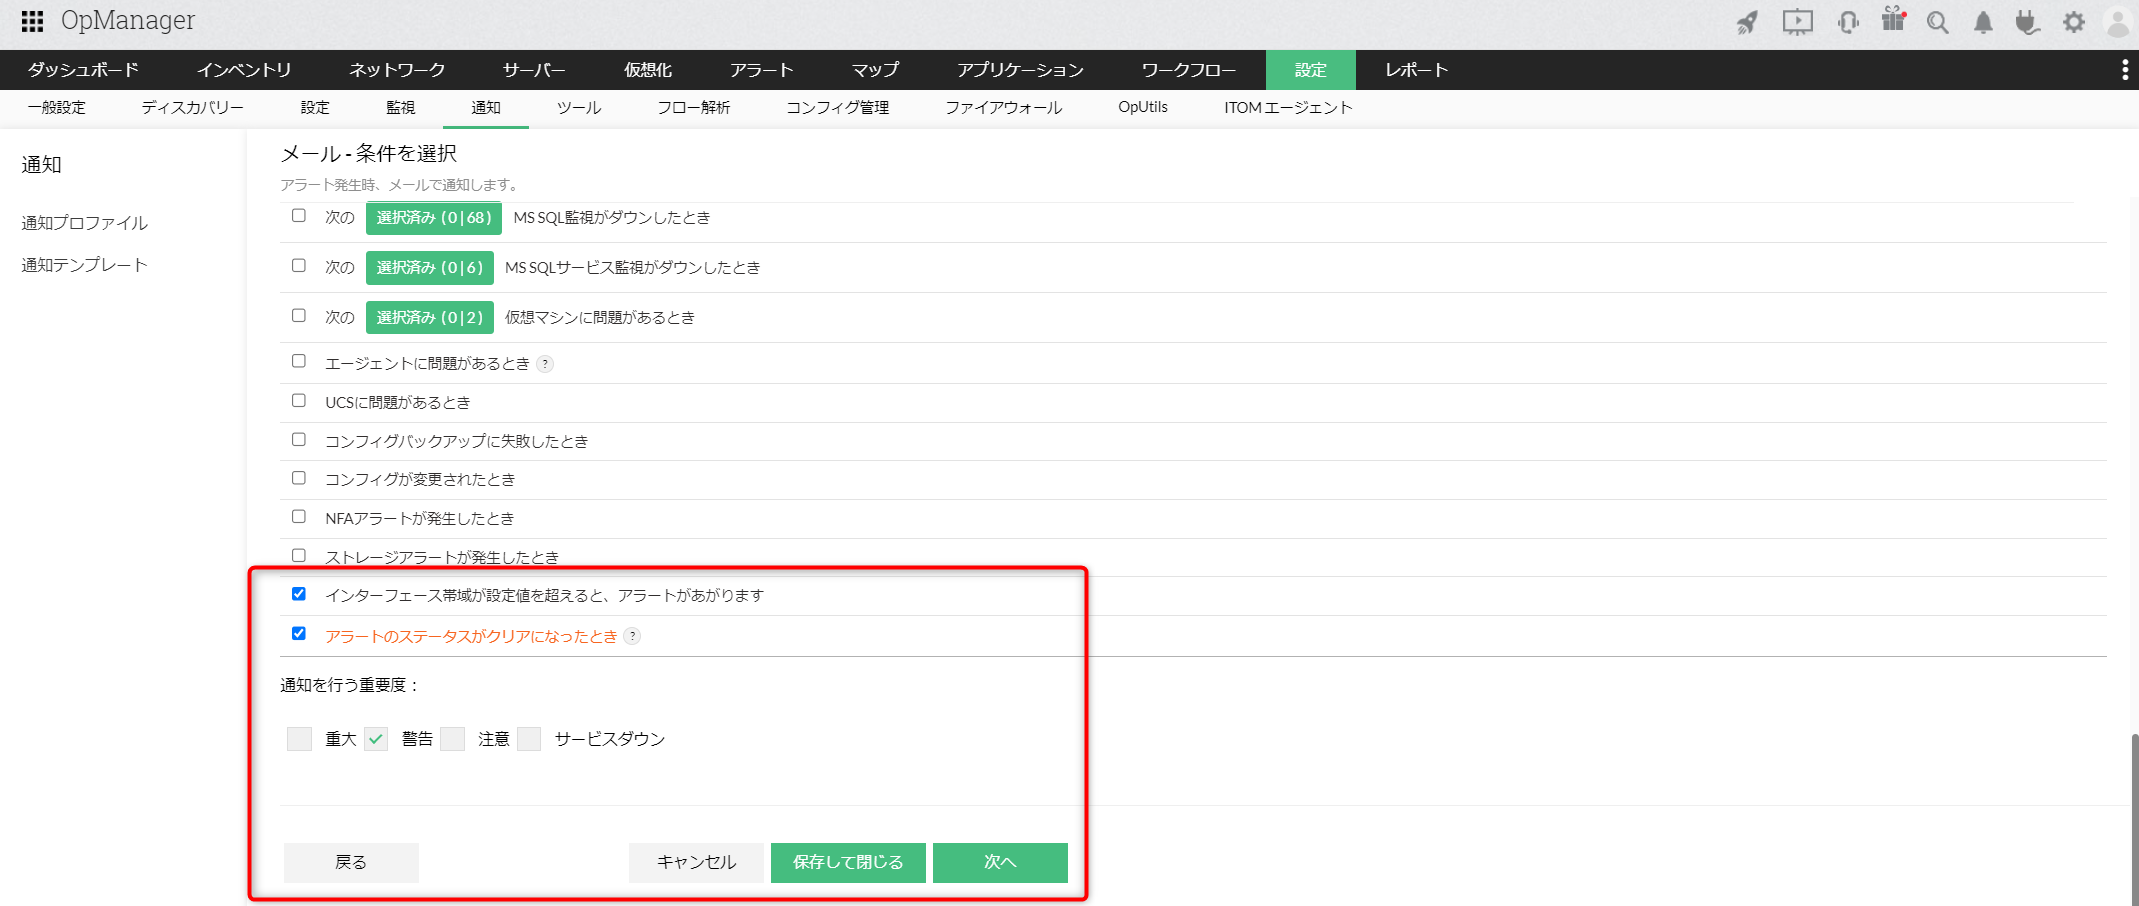Image resolution: width=2139 pixels, height=906 pixels.
Task: Check コンフィグバックアップに失敗したとき checkbox
Action: [x=299, y=440]
